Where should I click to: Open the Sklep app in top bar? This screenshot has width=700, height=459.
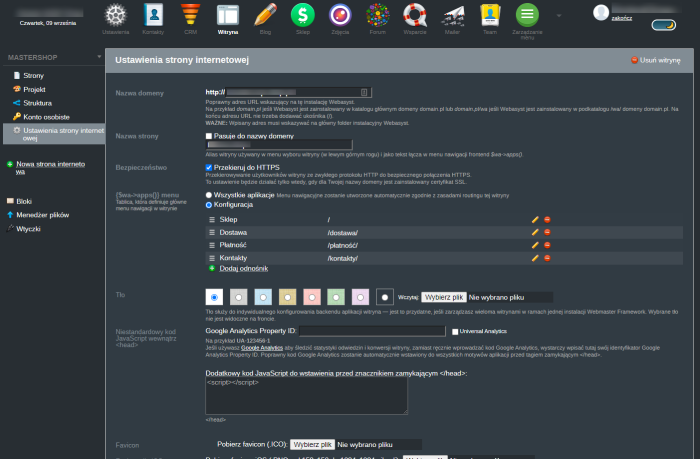tap(301, 15)
